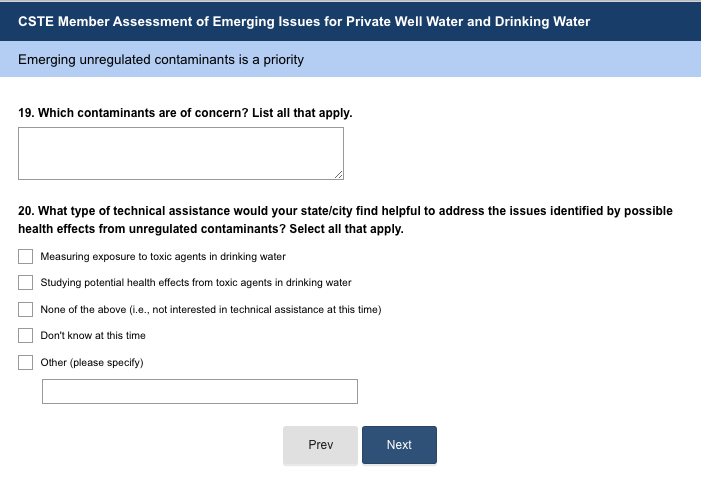Check the Measuring exposure to toxic agents box
The height and width of the screenshot is (494, 701).
click(26, 257)
